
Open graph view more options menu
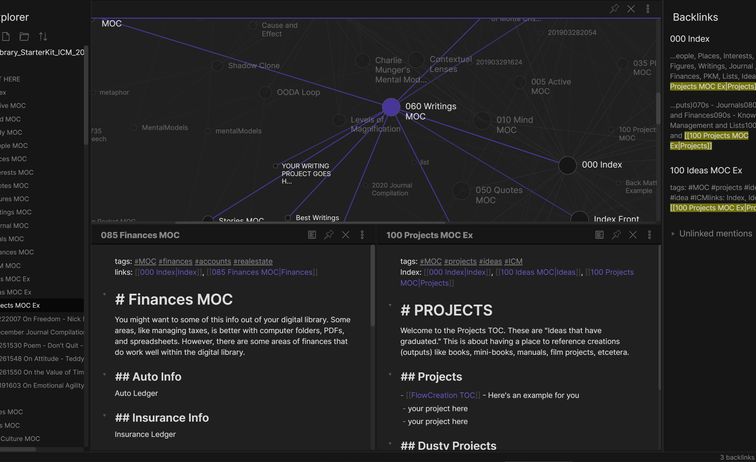pyautogui.click(x=648, y=9)
